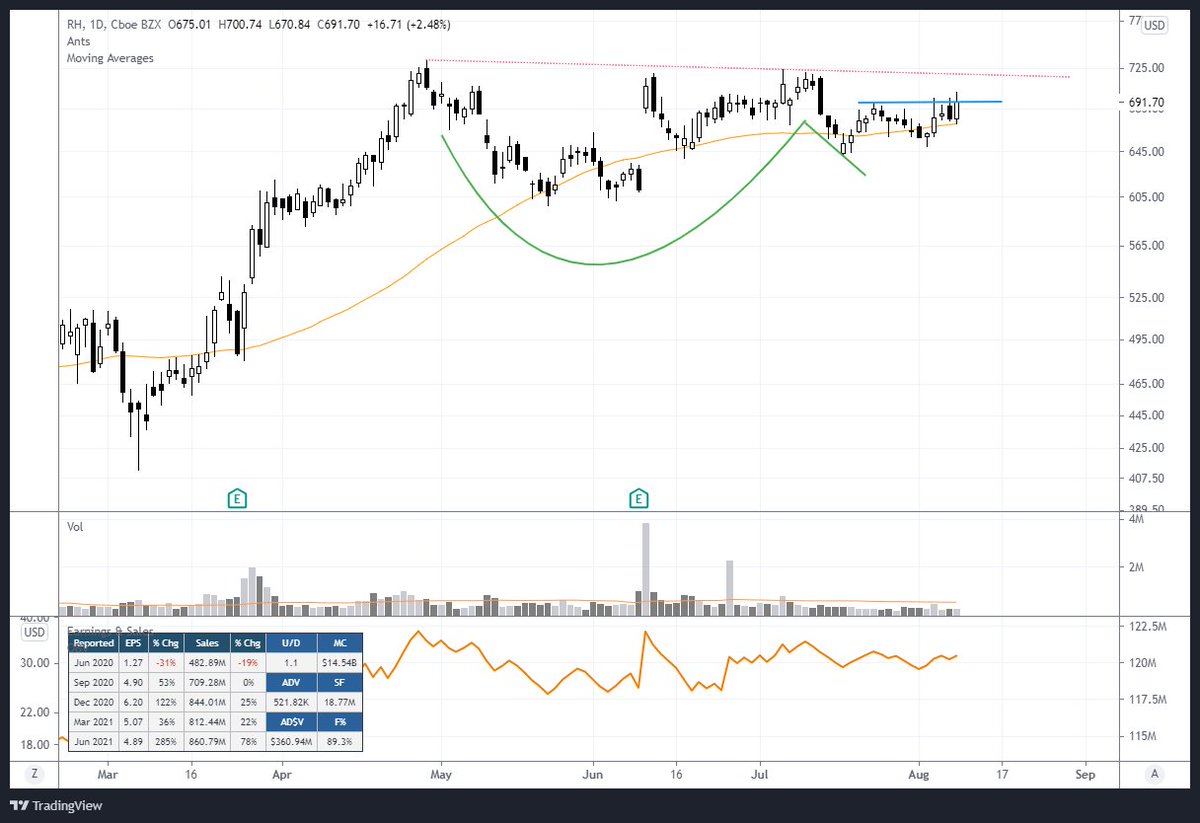1200x823 pixels.
Task: Click the 'Aug' label on the time axis
Action: click(x=918, y=774)
